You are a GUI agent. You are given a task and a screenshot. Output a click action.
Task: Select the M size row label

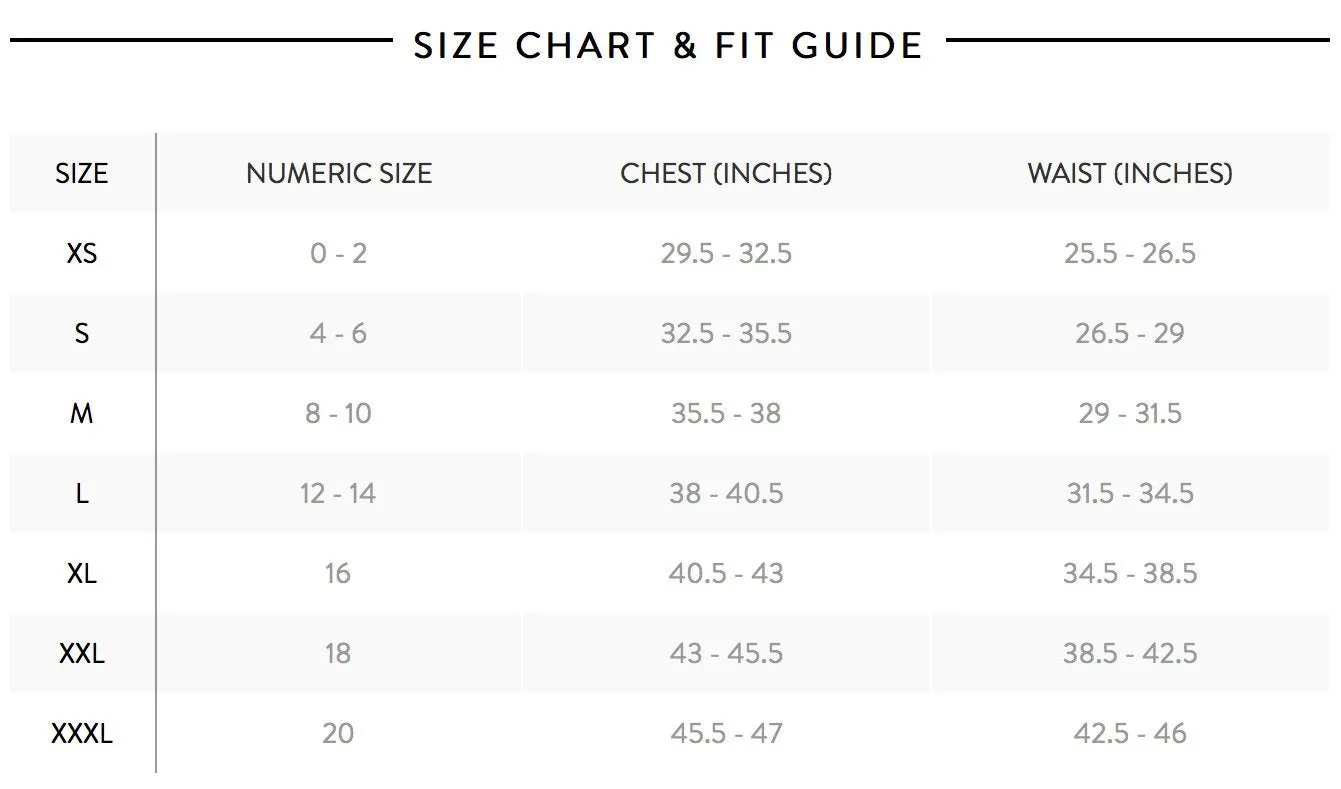point(81,413)
